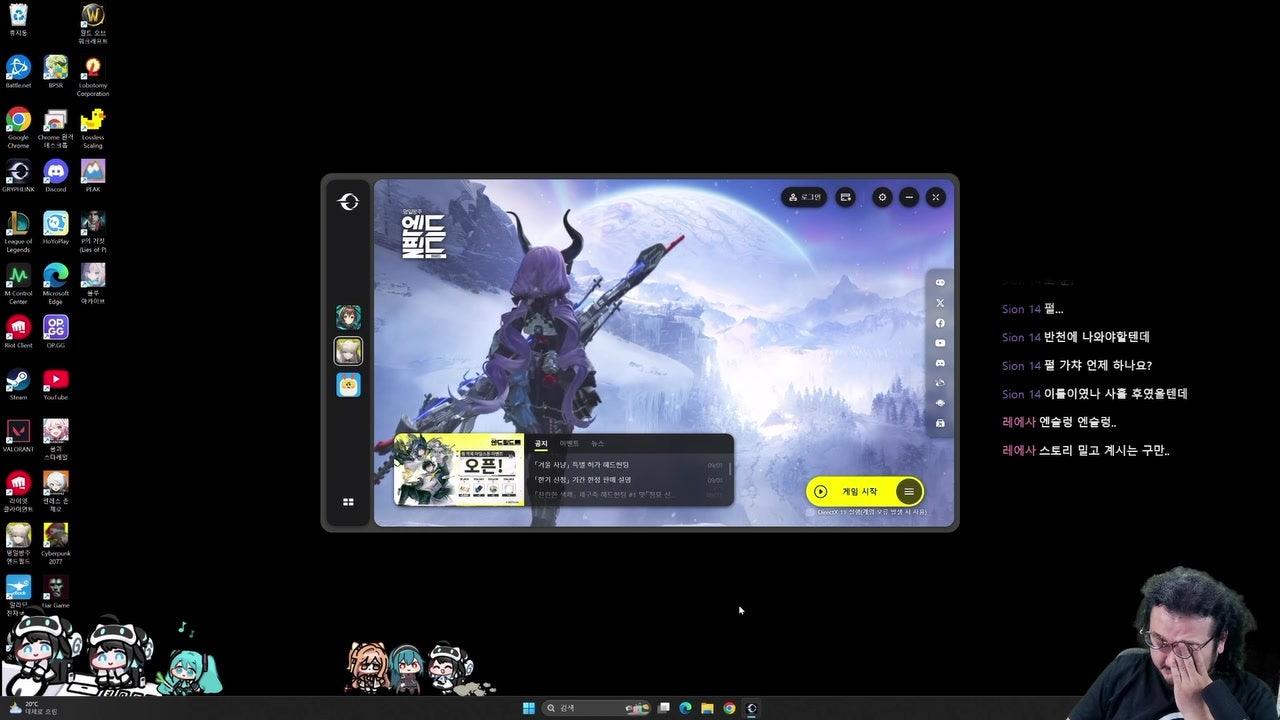
Task: Select the BPSR desktop icon
Action: [x=56, y=71]
